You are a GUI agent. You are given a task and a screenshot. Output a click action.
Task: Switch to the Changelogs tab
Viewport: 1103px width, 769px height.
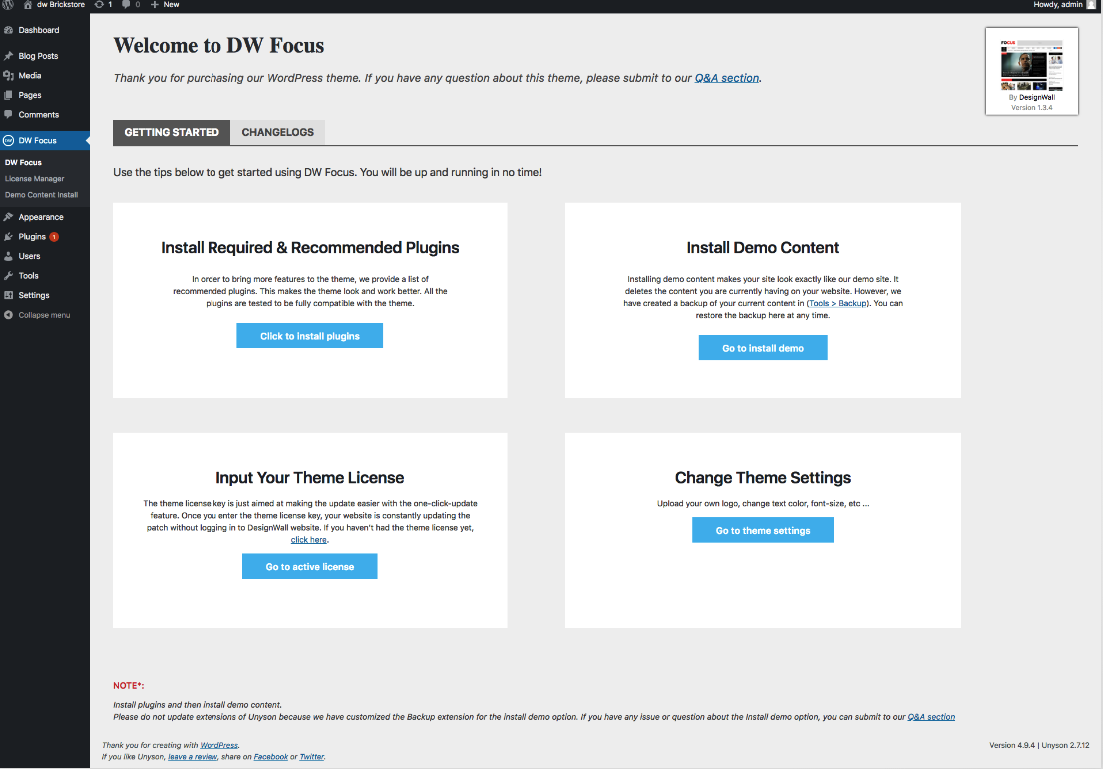pyautogui.click(x=278, y=132)
